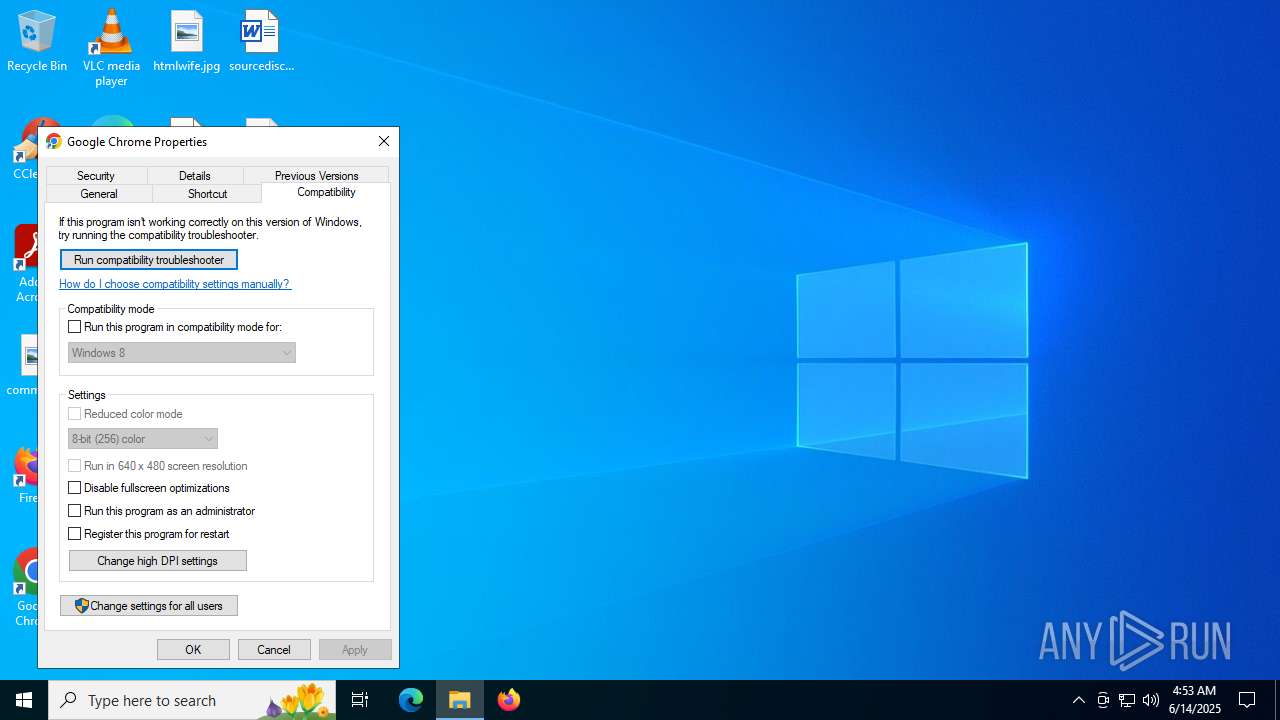The image size is (1280, 720).
Task: Close the Google Chrome Properties dialog
Action: click(384, 142)
